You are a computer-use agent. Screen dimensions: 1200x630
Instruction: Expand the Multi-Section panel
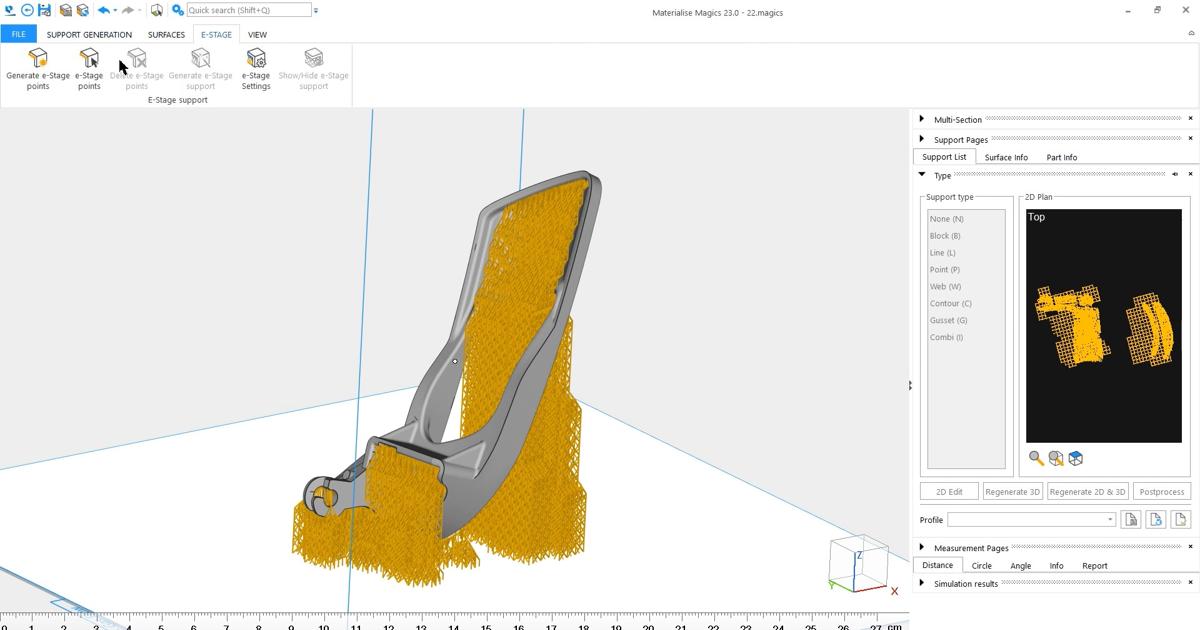click(x=921, y=119)
